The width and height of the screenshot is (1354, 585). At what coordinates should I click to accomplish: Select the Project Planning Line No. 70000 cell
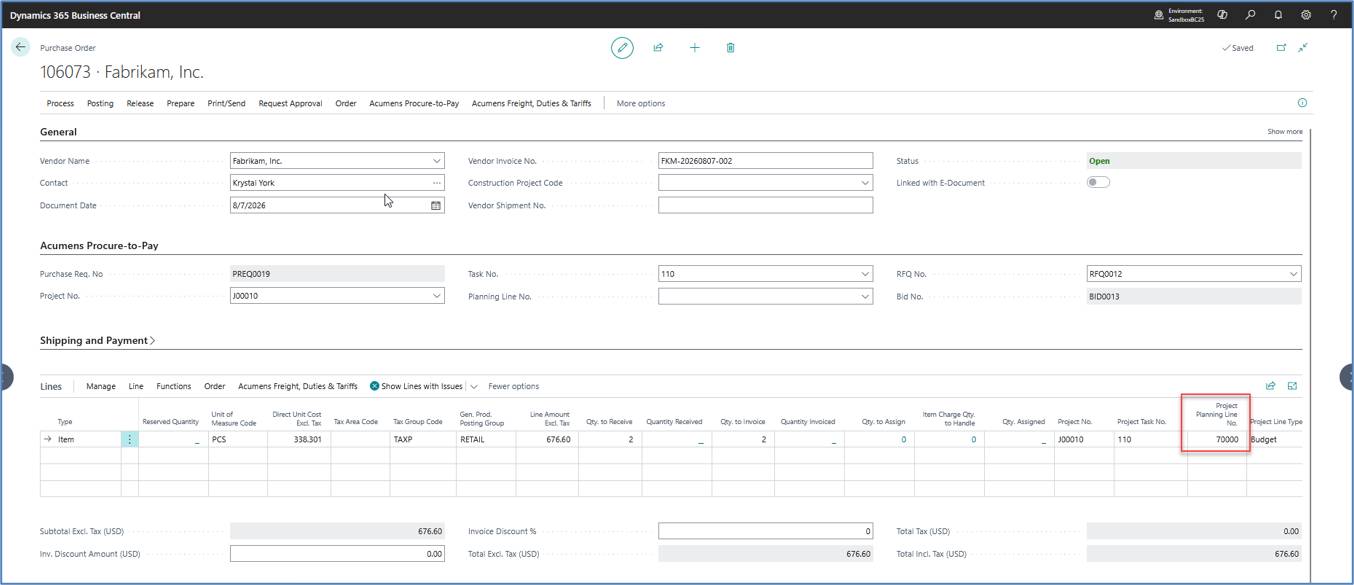[x=1216, y=439]
